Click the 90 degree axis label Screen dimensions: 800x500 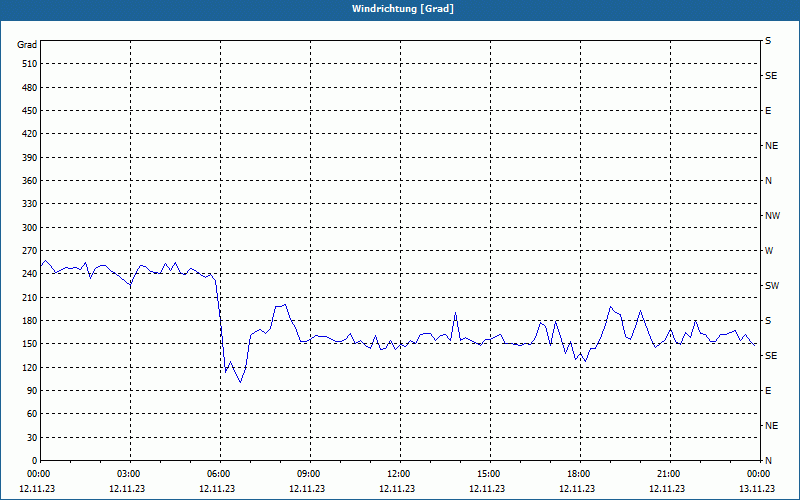(x=32, y=391)
